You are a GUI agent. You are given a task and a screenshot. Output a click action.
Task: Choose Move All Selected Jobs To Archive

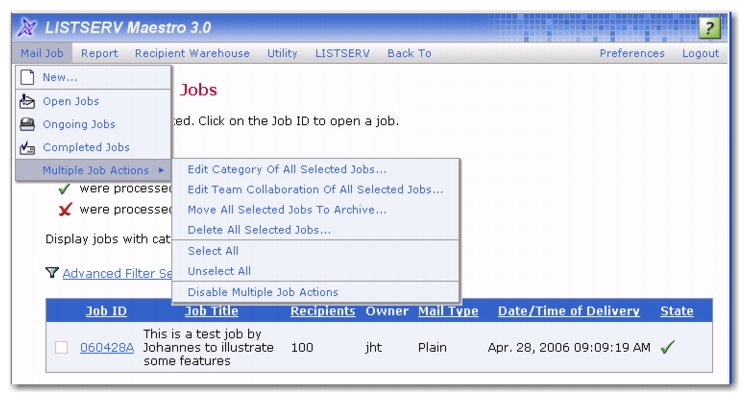click(316, 210)
